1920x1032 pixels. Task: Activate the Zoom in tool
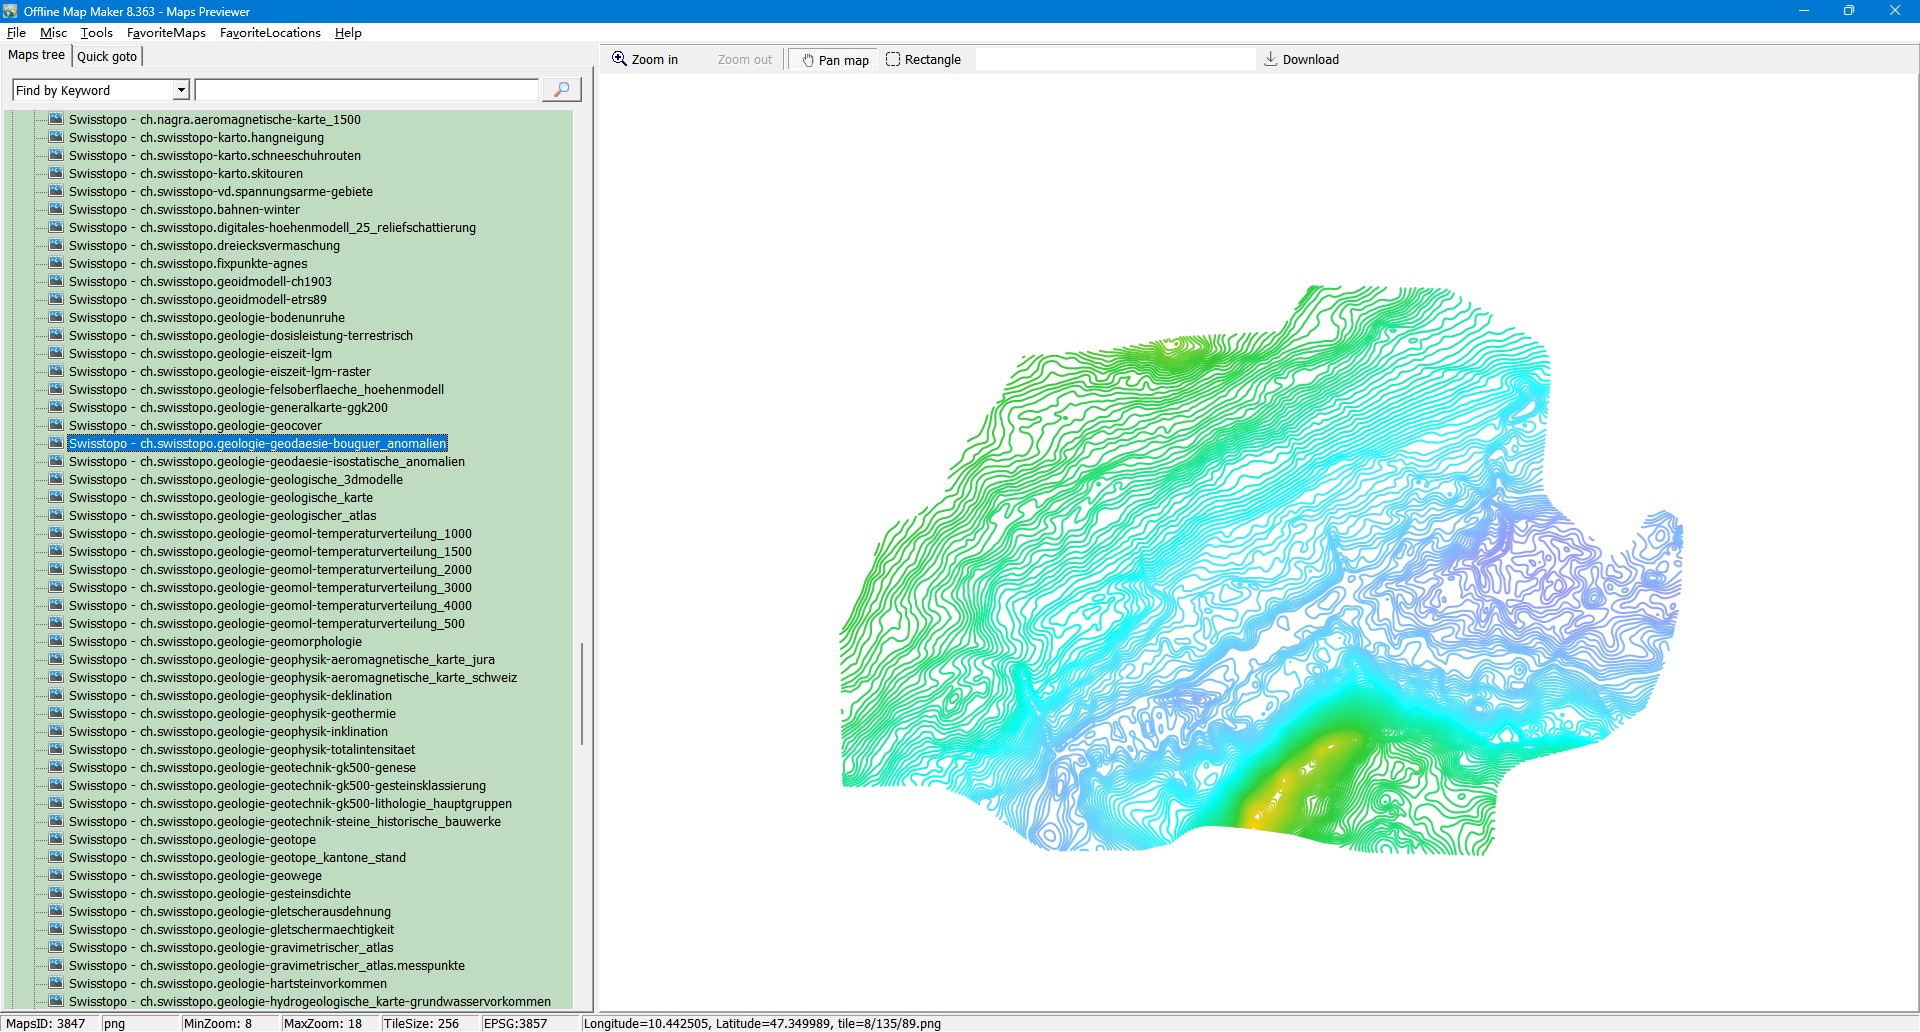(645, 60)
